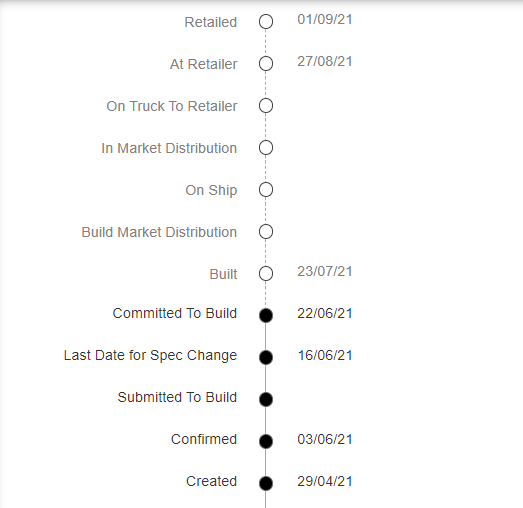Screen dimensions: 523x508
Task: Select the At Retailer hollow circle
Action: pos(266,64)
